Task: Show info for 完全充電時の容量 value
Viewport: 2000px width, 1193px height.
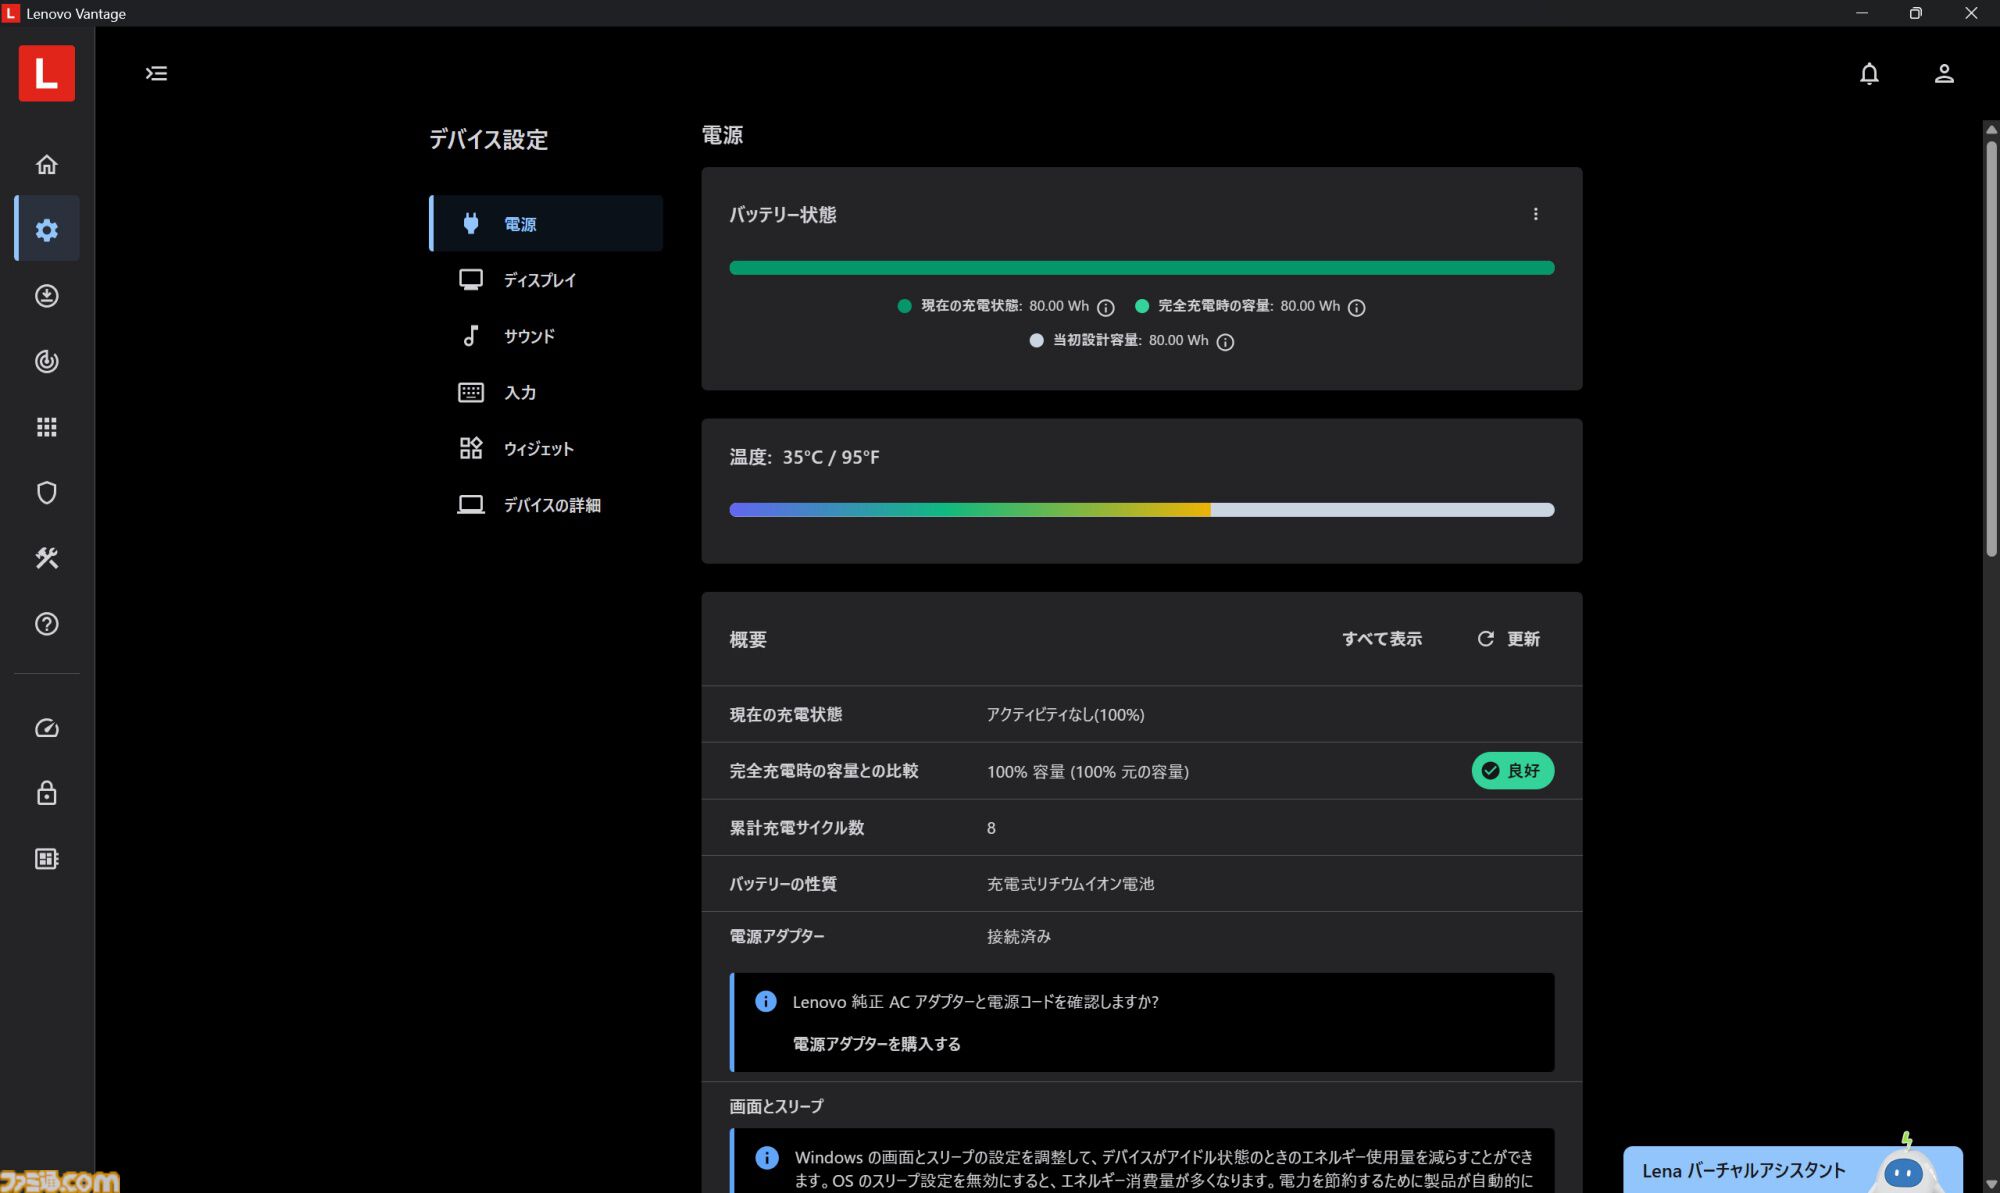Action: pos(1356,307)
